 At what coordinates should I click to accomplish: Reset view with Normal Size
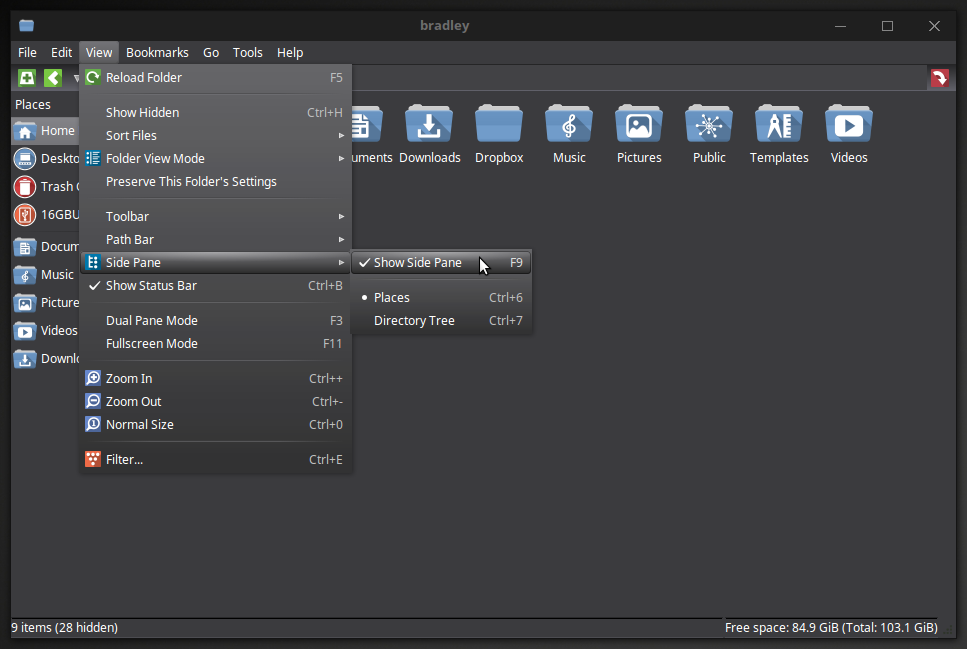[139, 424]
